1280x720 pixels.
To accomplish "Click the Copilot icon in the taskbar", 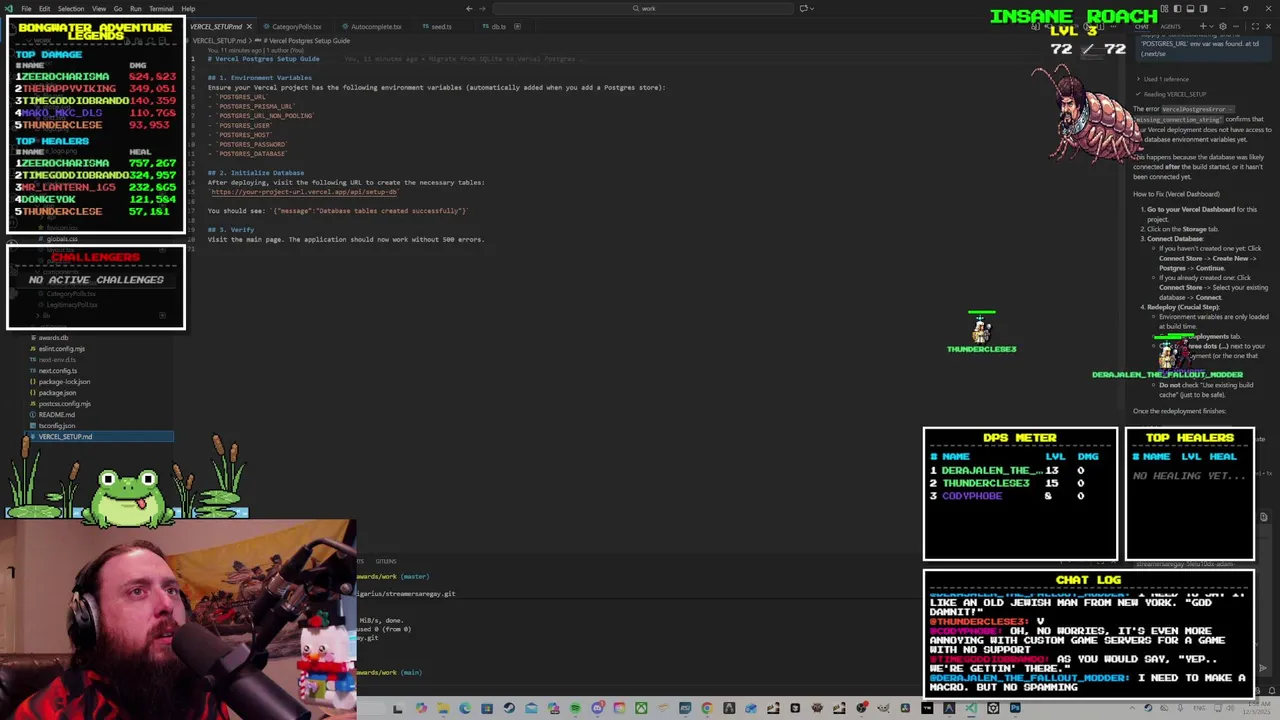I will [x=421, y=708].
